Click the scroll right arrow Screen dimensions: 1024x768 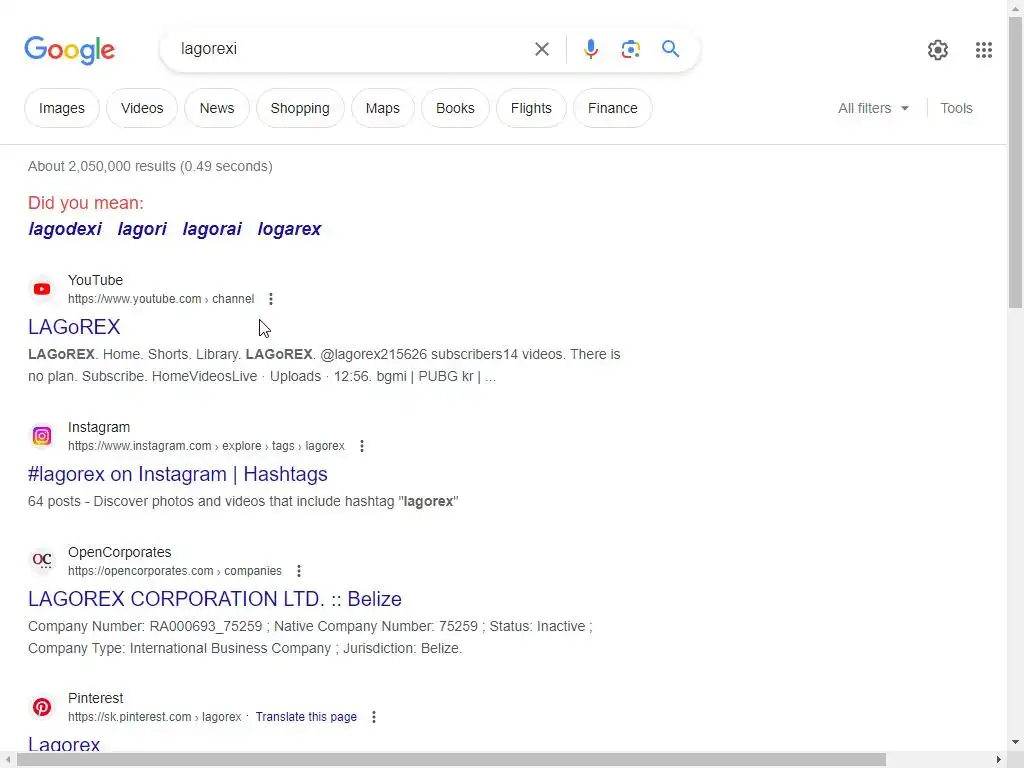pos(999,760)
